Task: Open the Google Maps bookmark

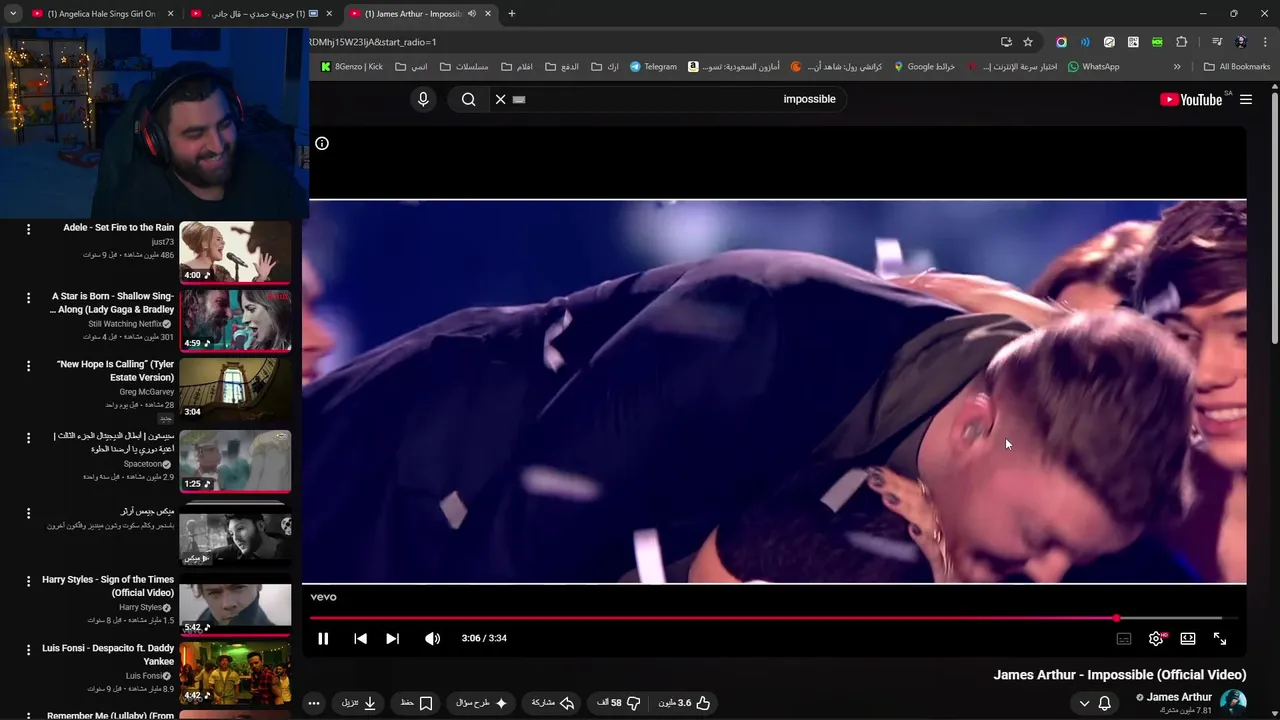Action: point(924,67)
